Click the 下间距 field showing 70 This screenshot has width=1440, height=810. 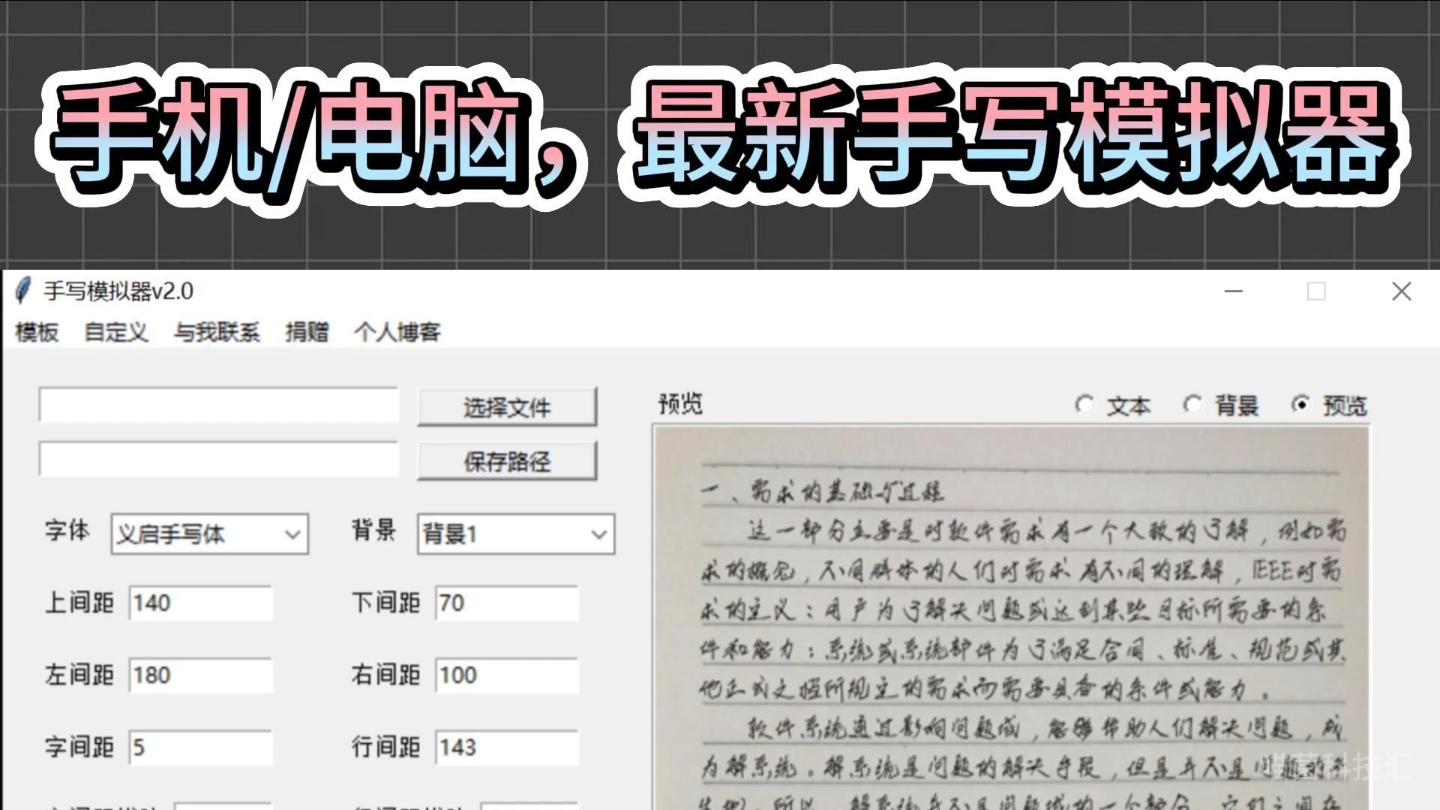[x=506, y=603]
